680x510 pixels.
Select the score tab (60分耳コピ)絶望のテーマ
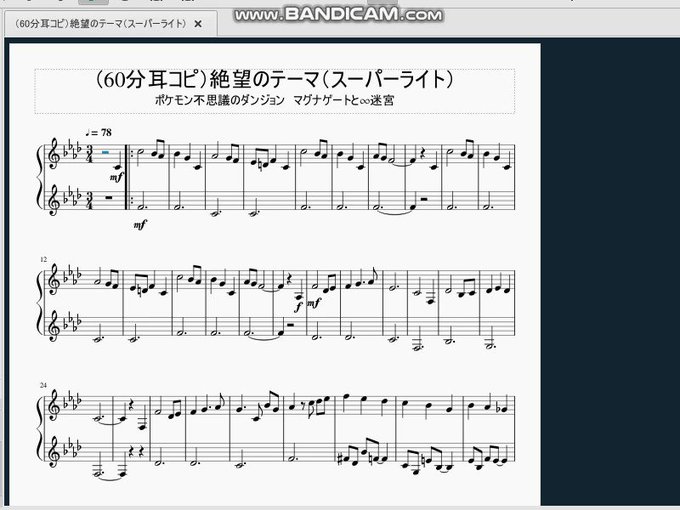pyautogui.click(x=111, y=24)
